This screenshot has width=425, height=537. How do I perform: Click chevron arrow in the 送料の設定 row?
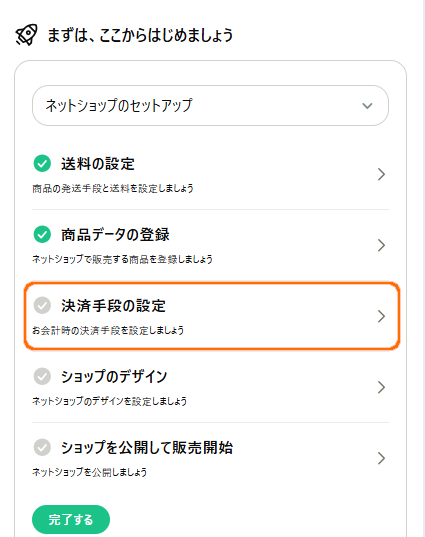click(x=381, y=174)
